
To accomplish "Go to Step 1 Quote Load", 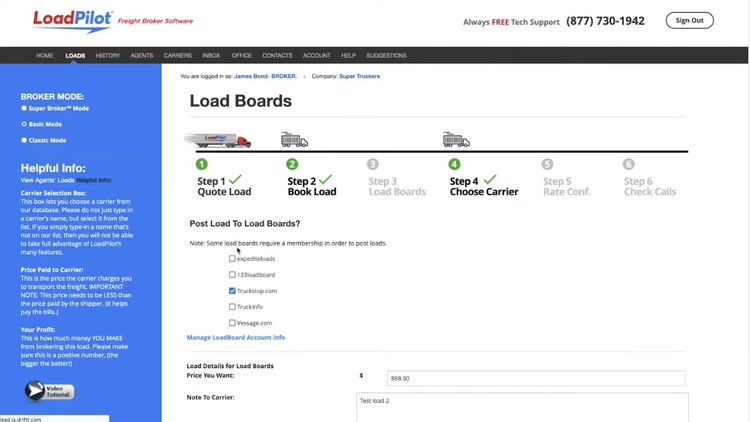I will (x=224, y=186).
